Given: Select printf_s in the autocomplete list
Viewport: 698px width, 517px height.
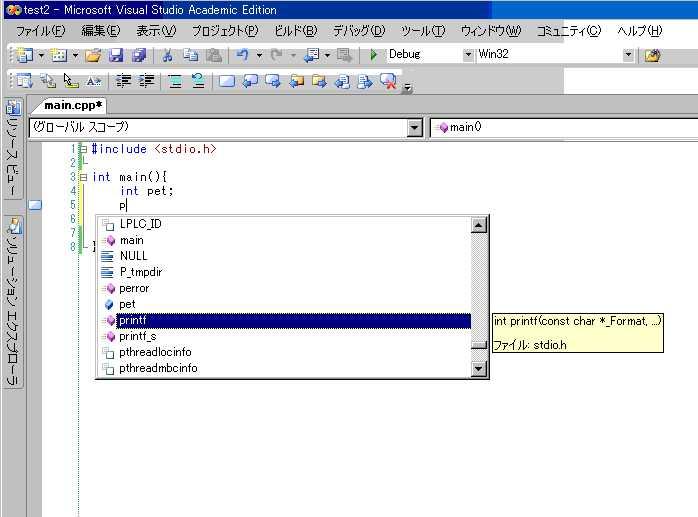Looking at the screenshot, I should [x=139, y=336].
